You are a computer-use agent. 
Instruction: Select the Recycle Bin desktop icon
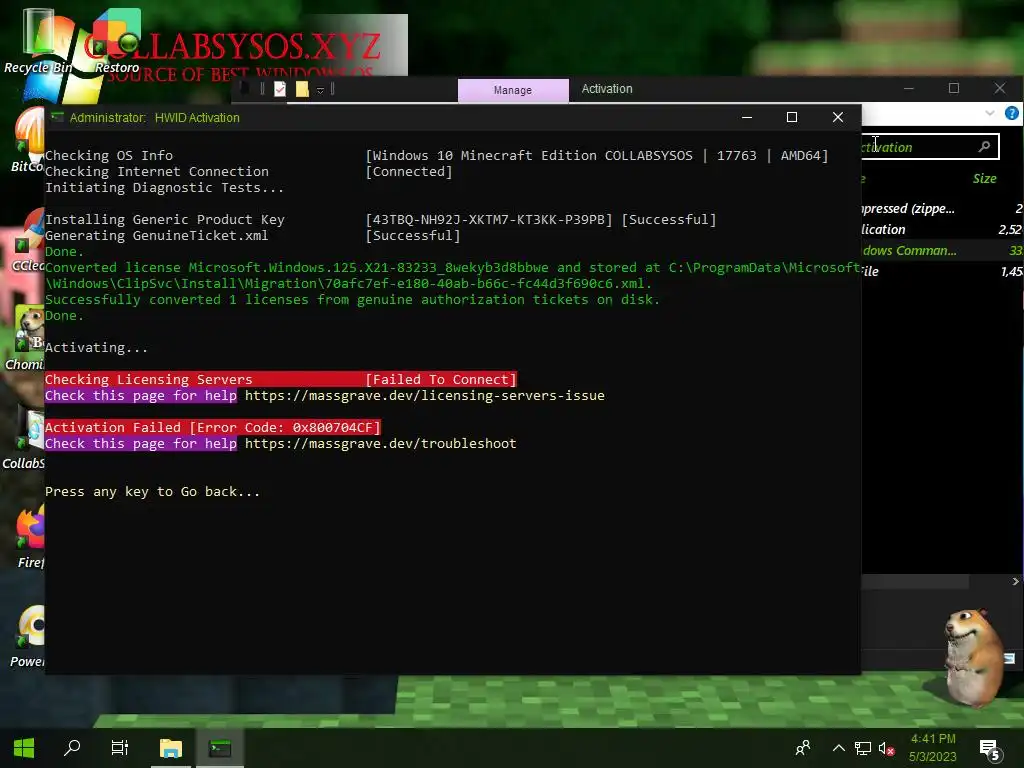(38, 40)
